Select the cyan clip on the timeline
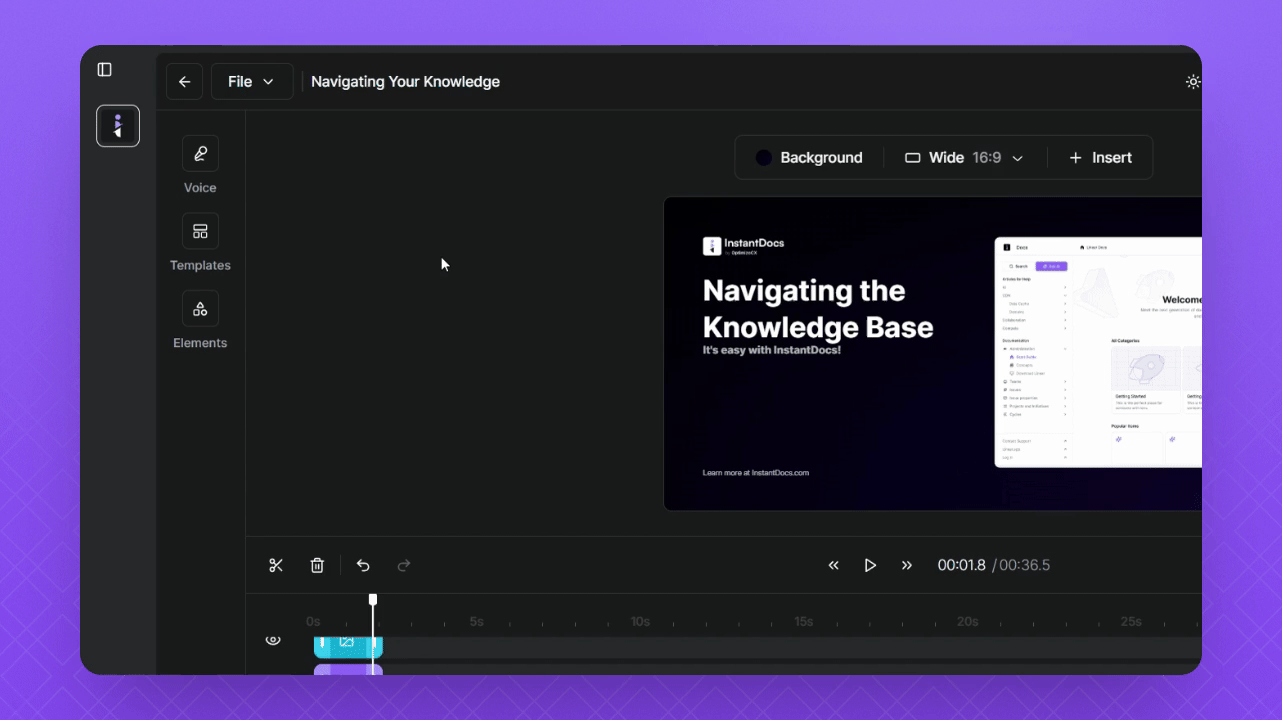Screen dimensions: 1282x720 [x=346, y=645]
